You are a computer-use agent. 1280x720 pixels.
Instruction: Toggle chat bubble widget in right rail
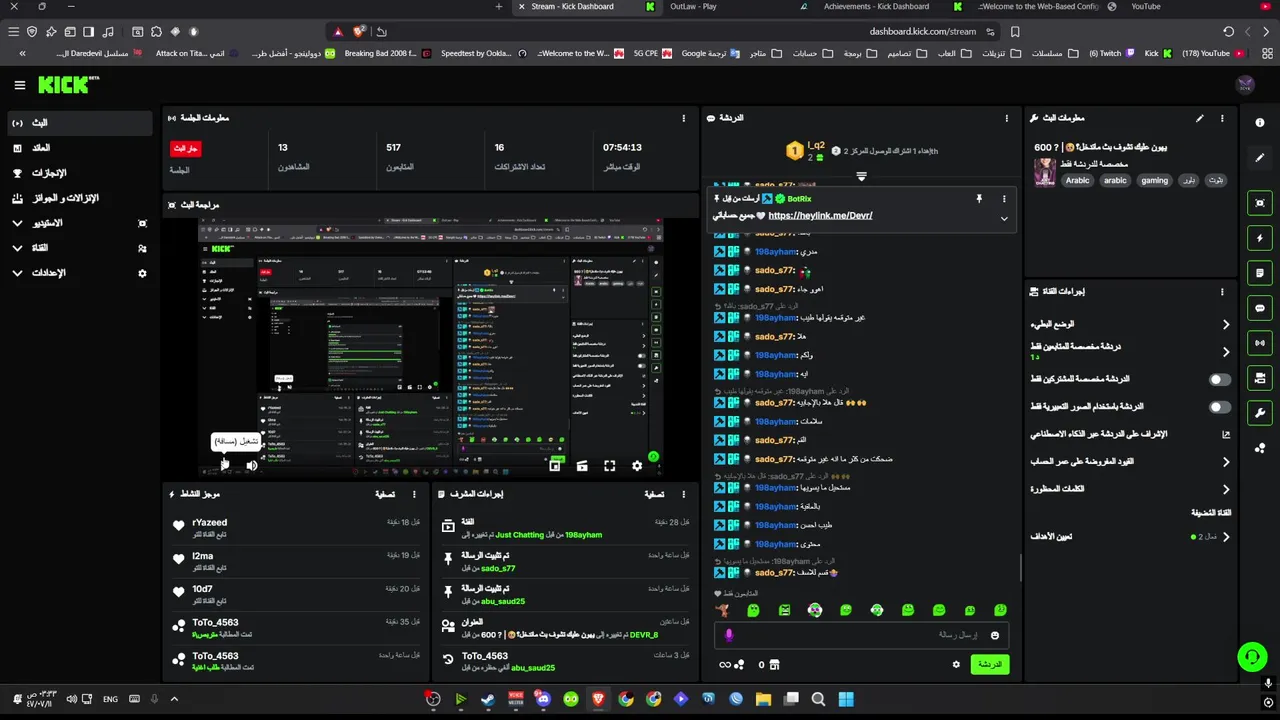1260,308
